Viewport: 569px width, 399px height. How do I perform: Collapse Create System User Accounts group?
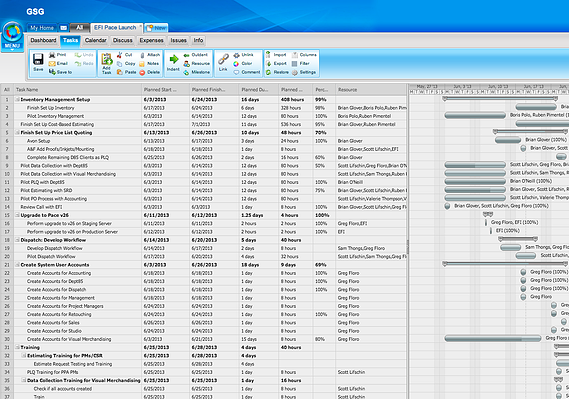17,265
